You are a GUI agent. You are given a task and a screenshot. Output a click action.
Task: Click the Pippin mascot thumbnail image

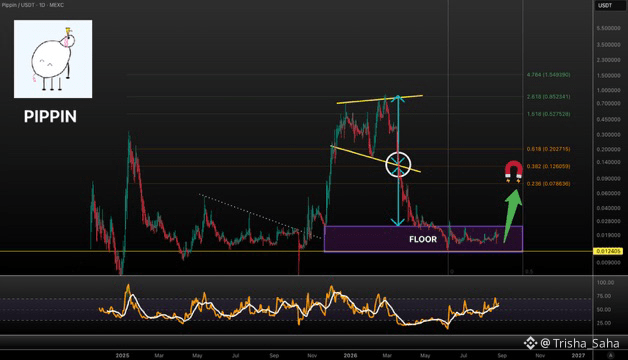[53, 59]
